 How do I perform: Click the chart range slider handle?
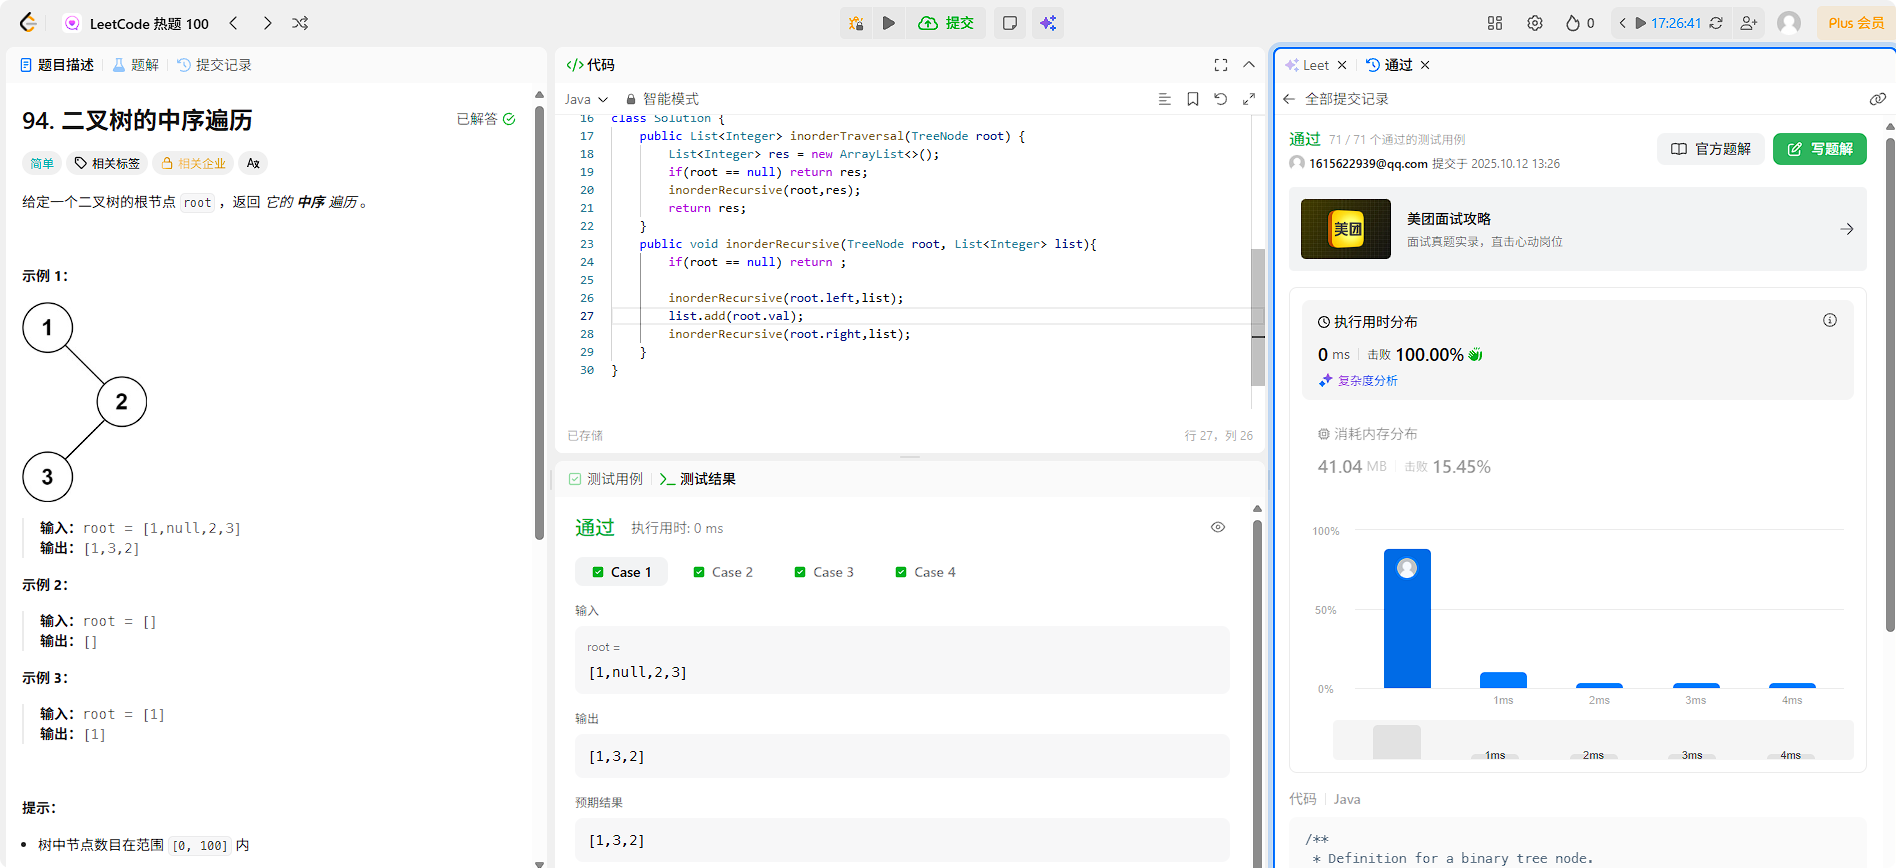click(x=1397, y=742)
